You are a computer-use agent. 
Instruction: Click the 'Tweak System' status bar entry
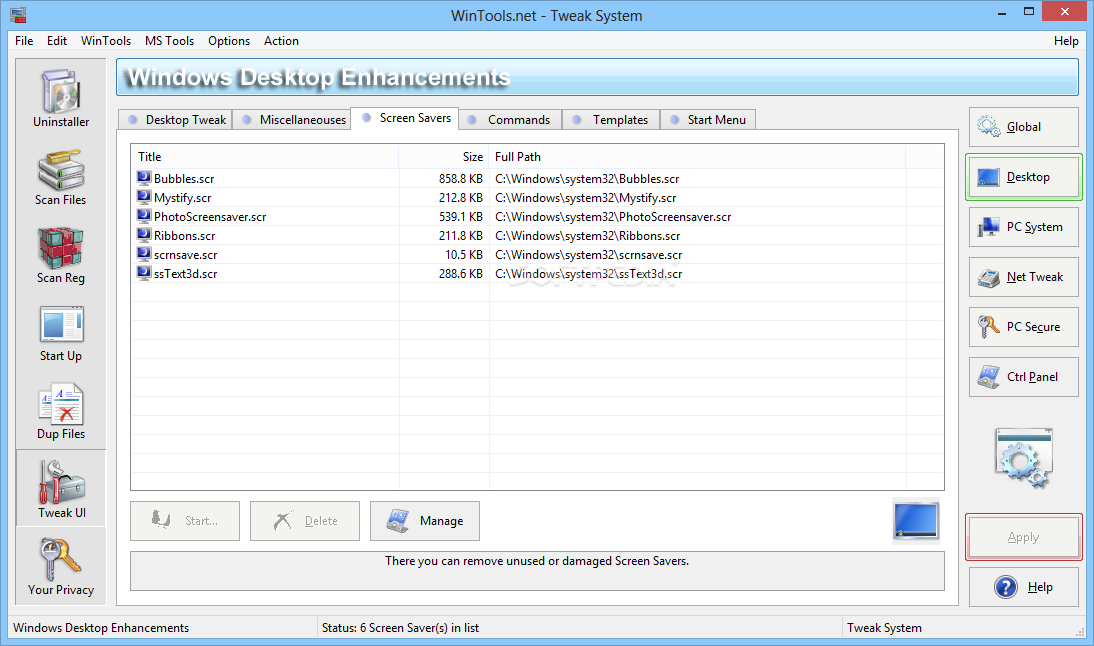884,628
